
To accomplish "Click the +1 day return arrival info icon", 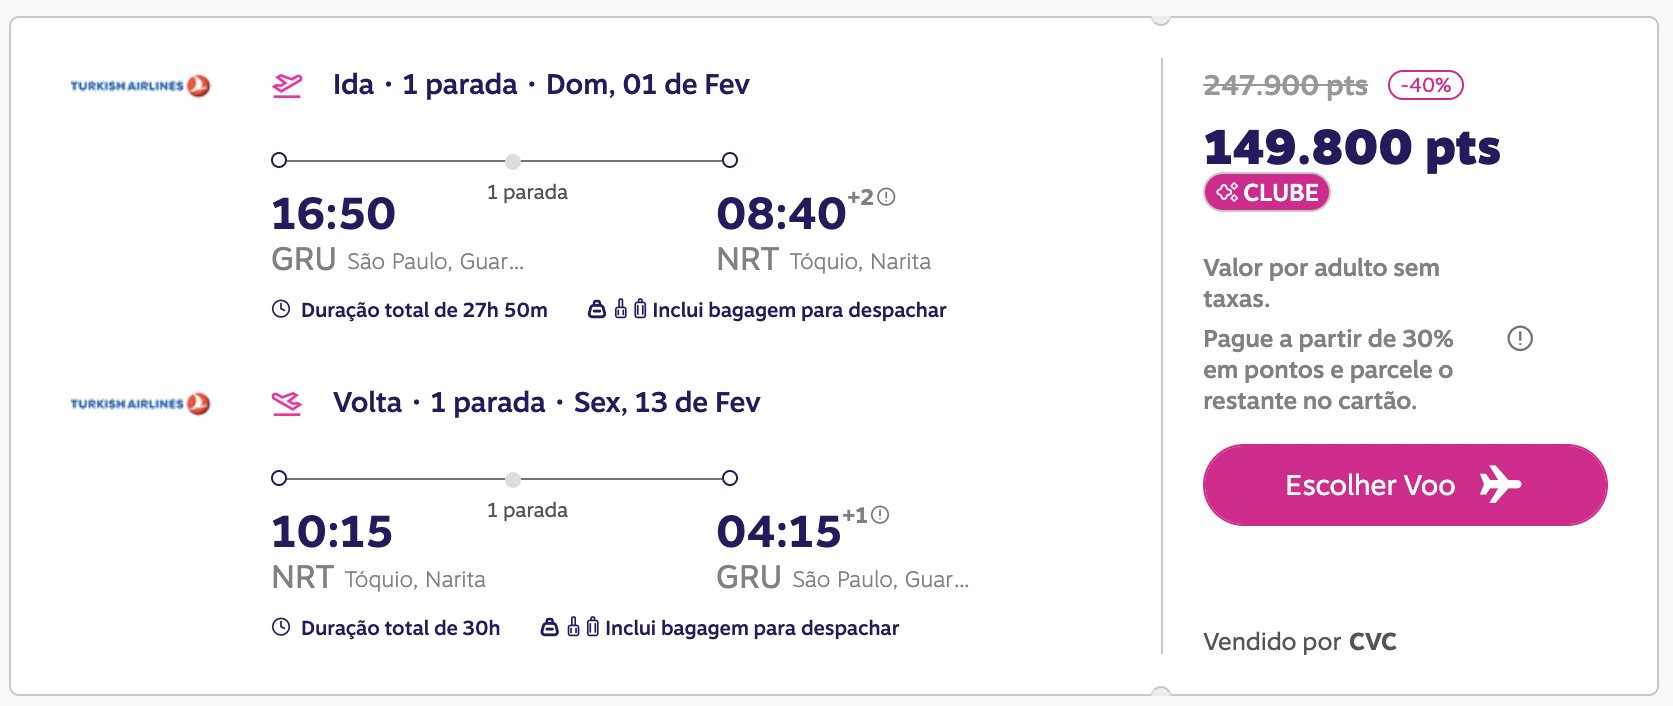I will (x=880, y=515).
